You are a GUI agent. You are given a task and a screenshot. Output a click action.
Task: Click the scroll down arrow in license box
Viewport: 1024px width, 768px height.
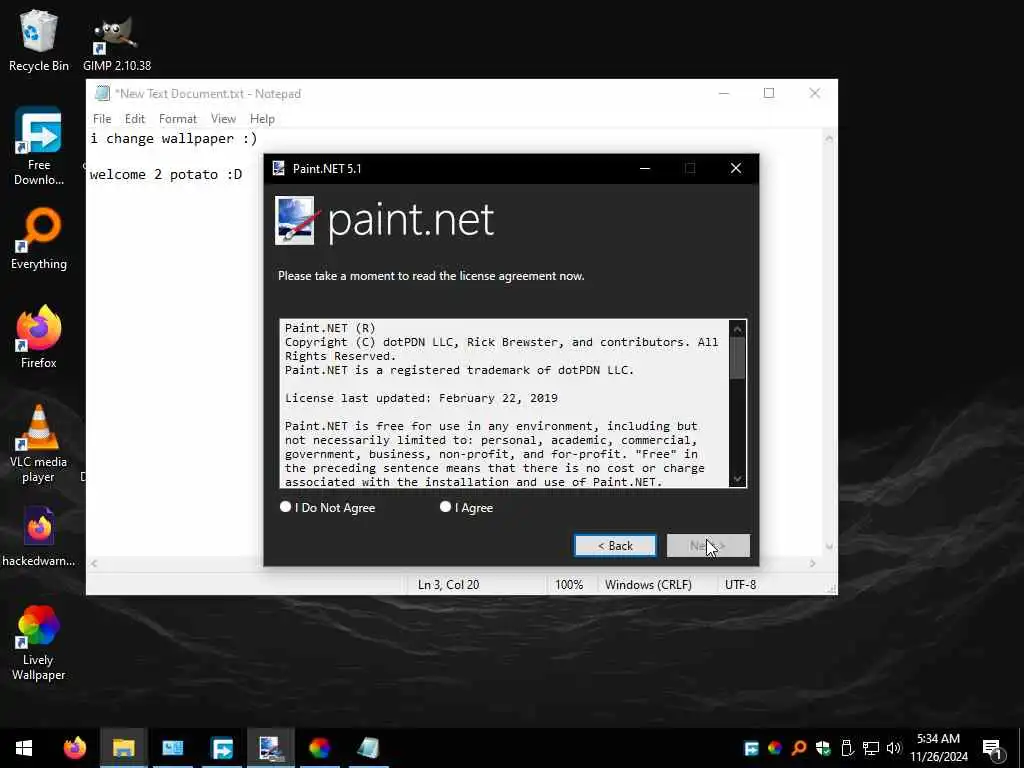(737, 479)
